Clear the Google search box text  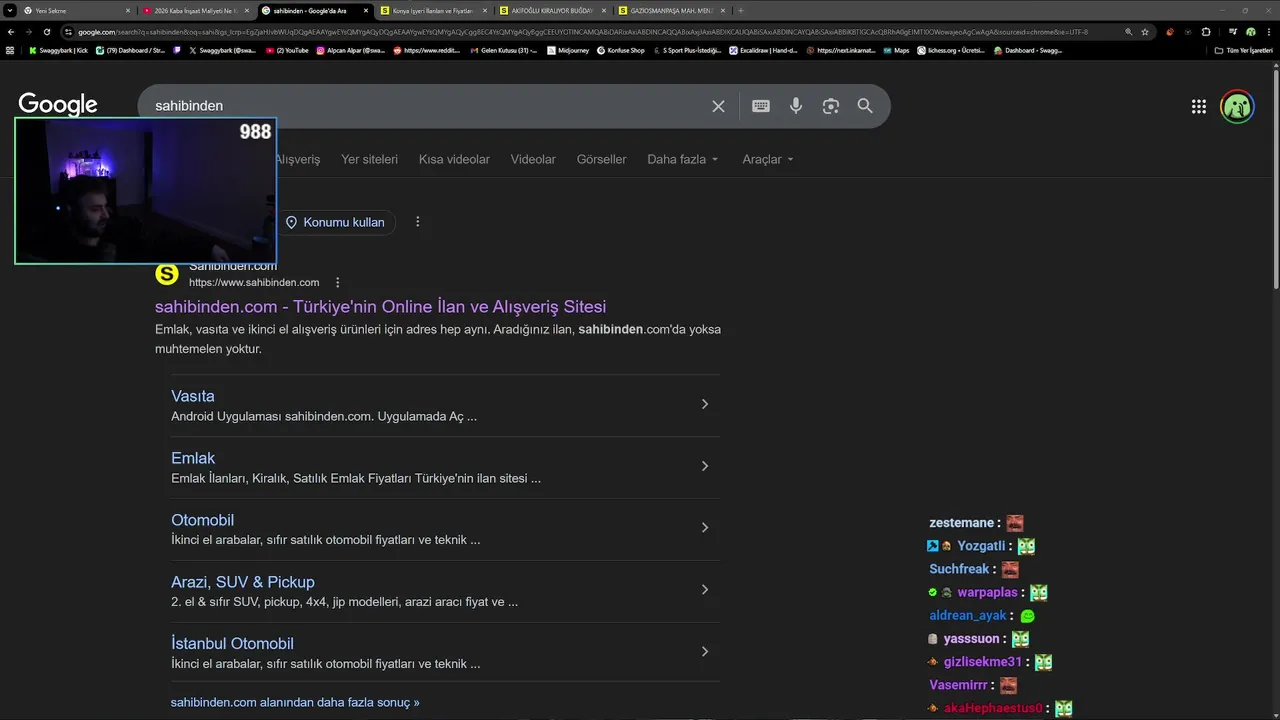coord(718,106)
